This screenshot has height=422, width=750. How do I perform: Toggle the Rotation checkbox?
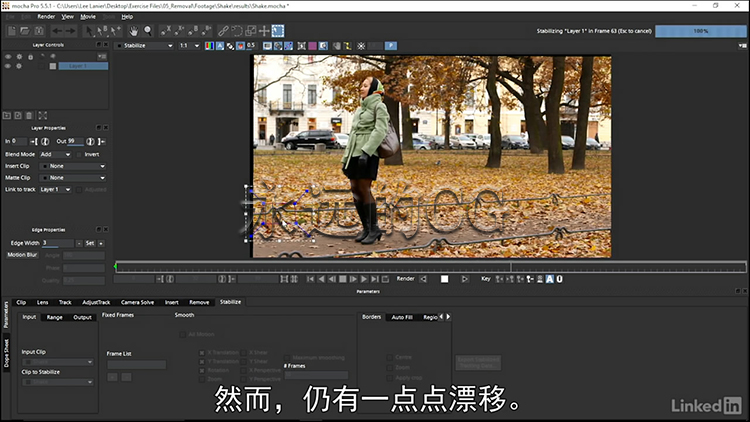tap(202, 370)
